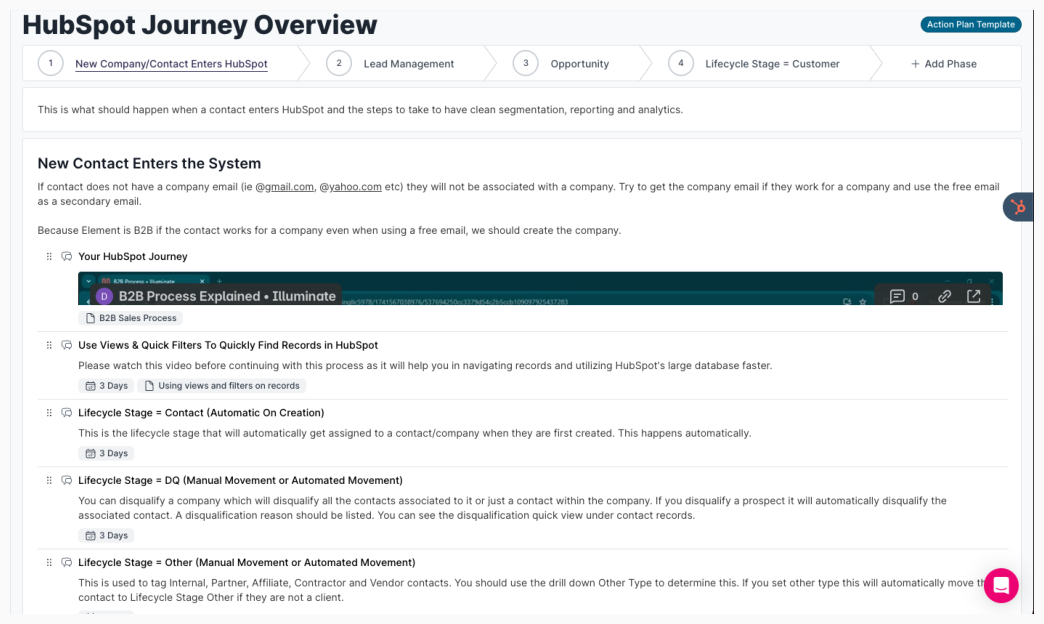Click HubSpot Journey Overview title

click(x=200, y=25)
